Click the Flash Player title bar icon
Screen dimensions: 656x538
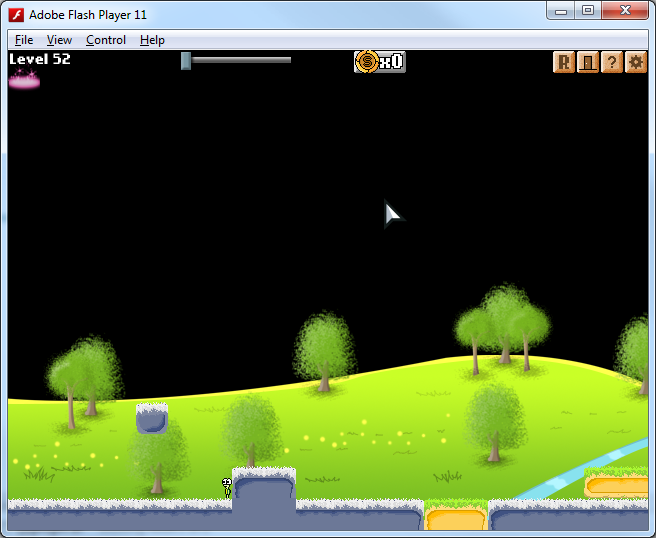(x=17, y=14)
